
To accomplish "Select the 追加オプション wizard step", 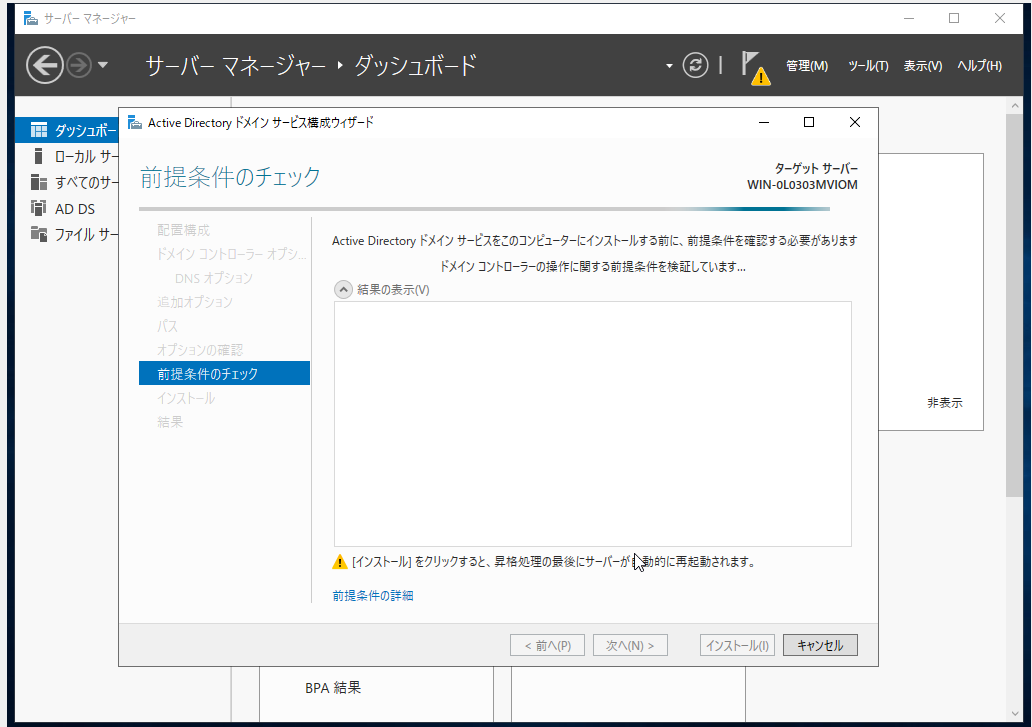I will (x=195, y=302).
